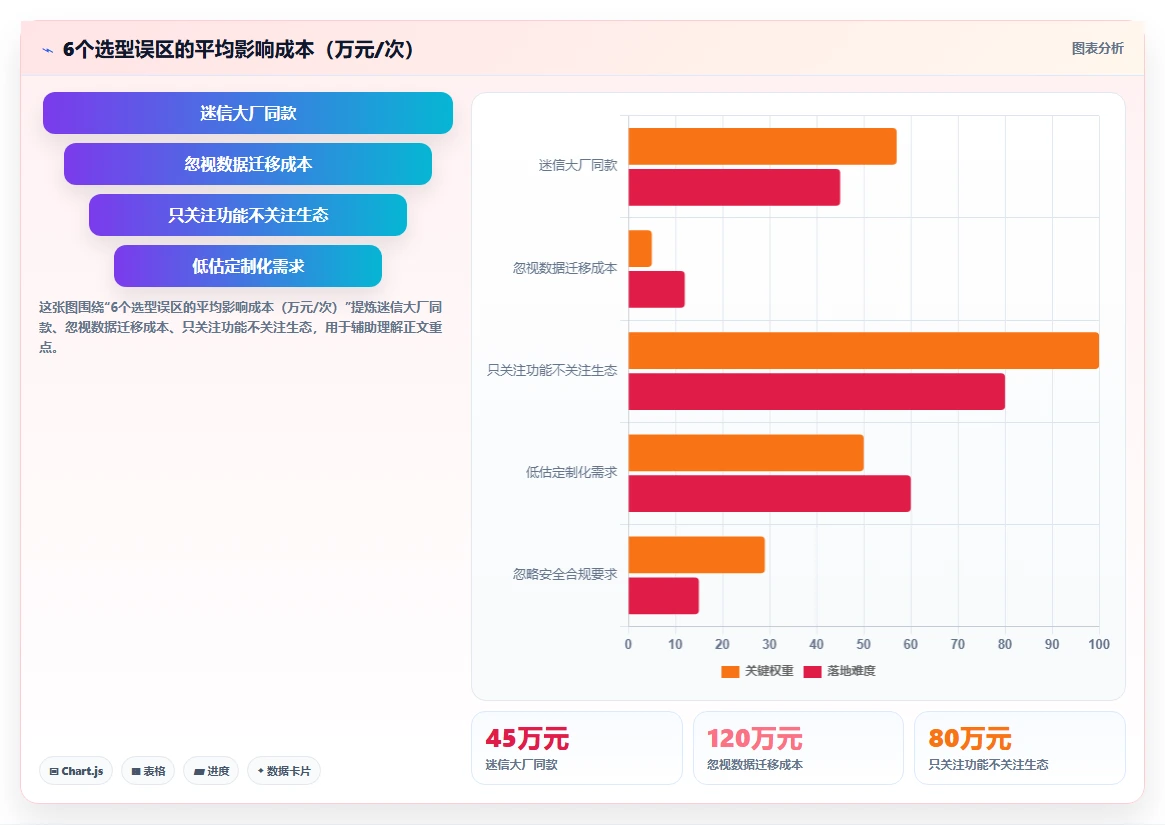Click the 迷信大厂同款 caption under 45万元

pyautogui.click(x=522, y=765)
